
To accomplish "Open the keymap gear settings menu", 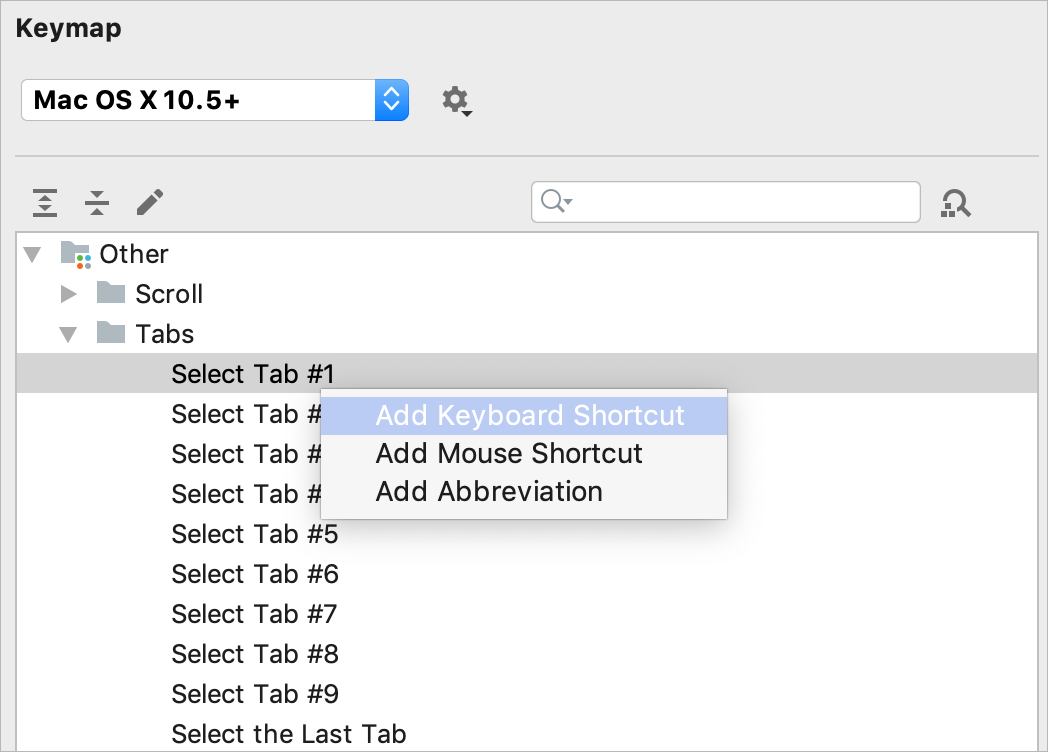I will pos(457,101).
